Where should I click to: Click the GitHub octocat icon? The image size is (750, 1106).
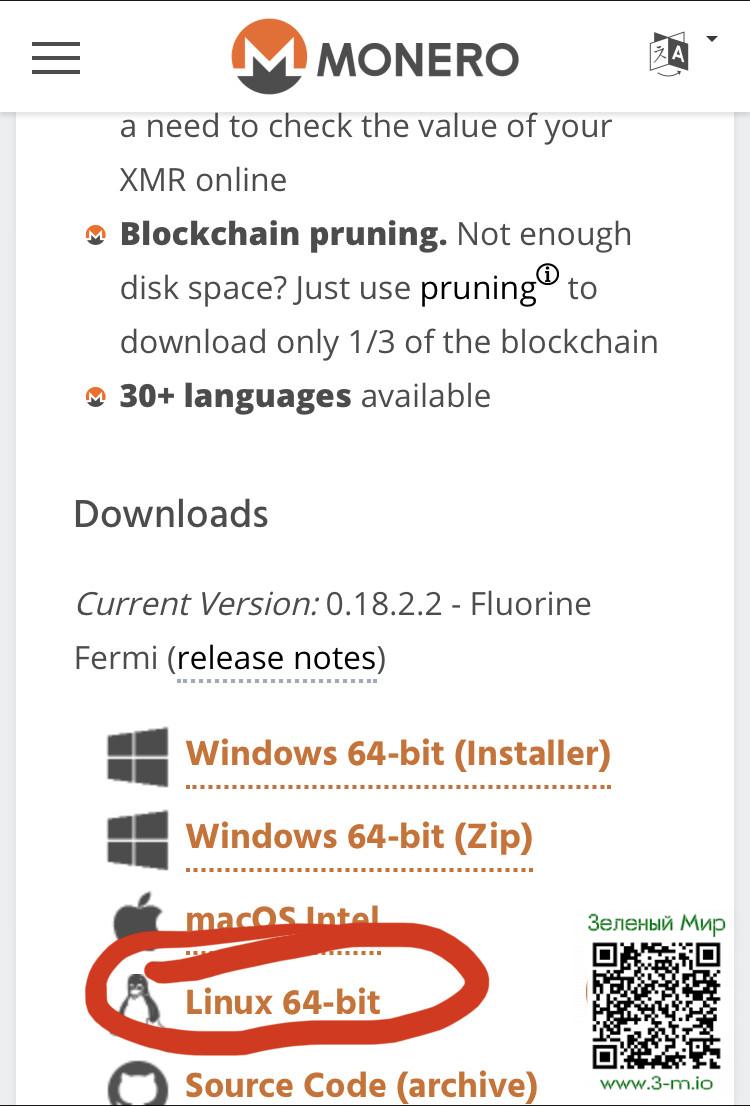pyautogui.click(x=138, y=1083)
